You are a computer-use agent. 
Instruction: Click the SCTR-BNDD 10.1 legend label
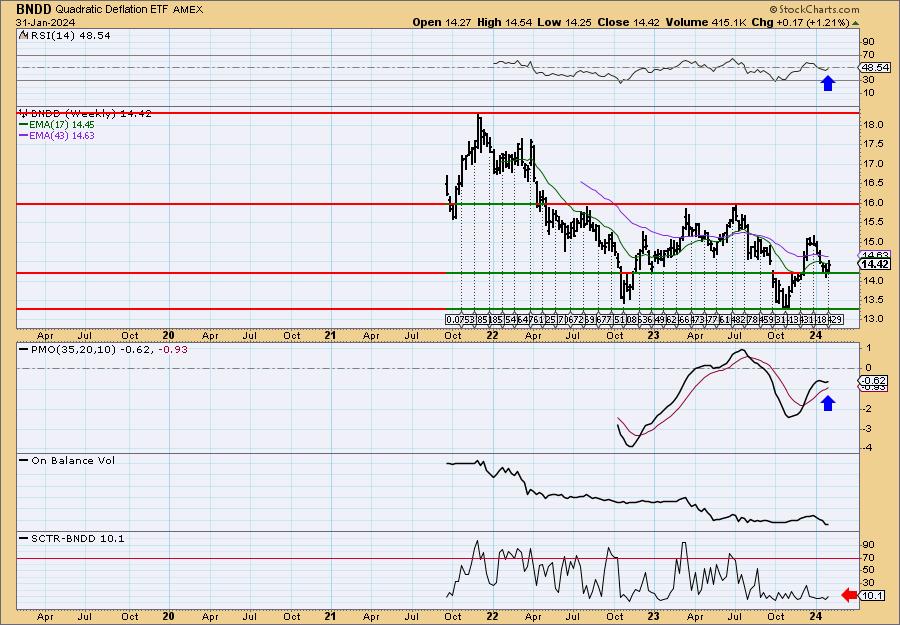pos(77,538)
